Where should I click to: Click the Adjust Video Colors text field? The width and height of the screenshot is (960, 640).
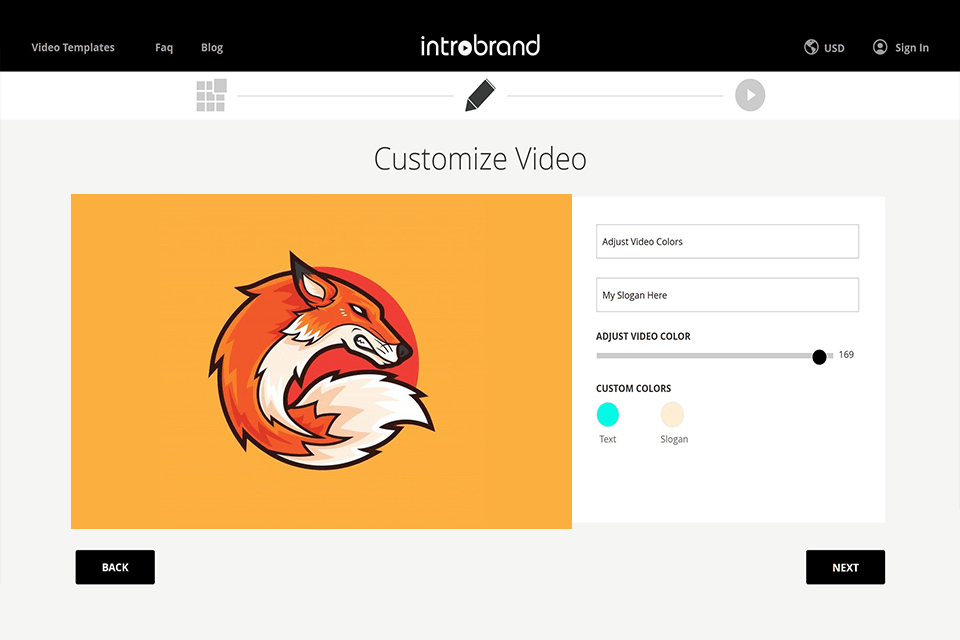coord(727,241)
